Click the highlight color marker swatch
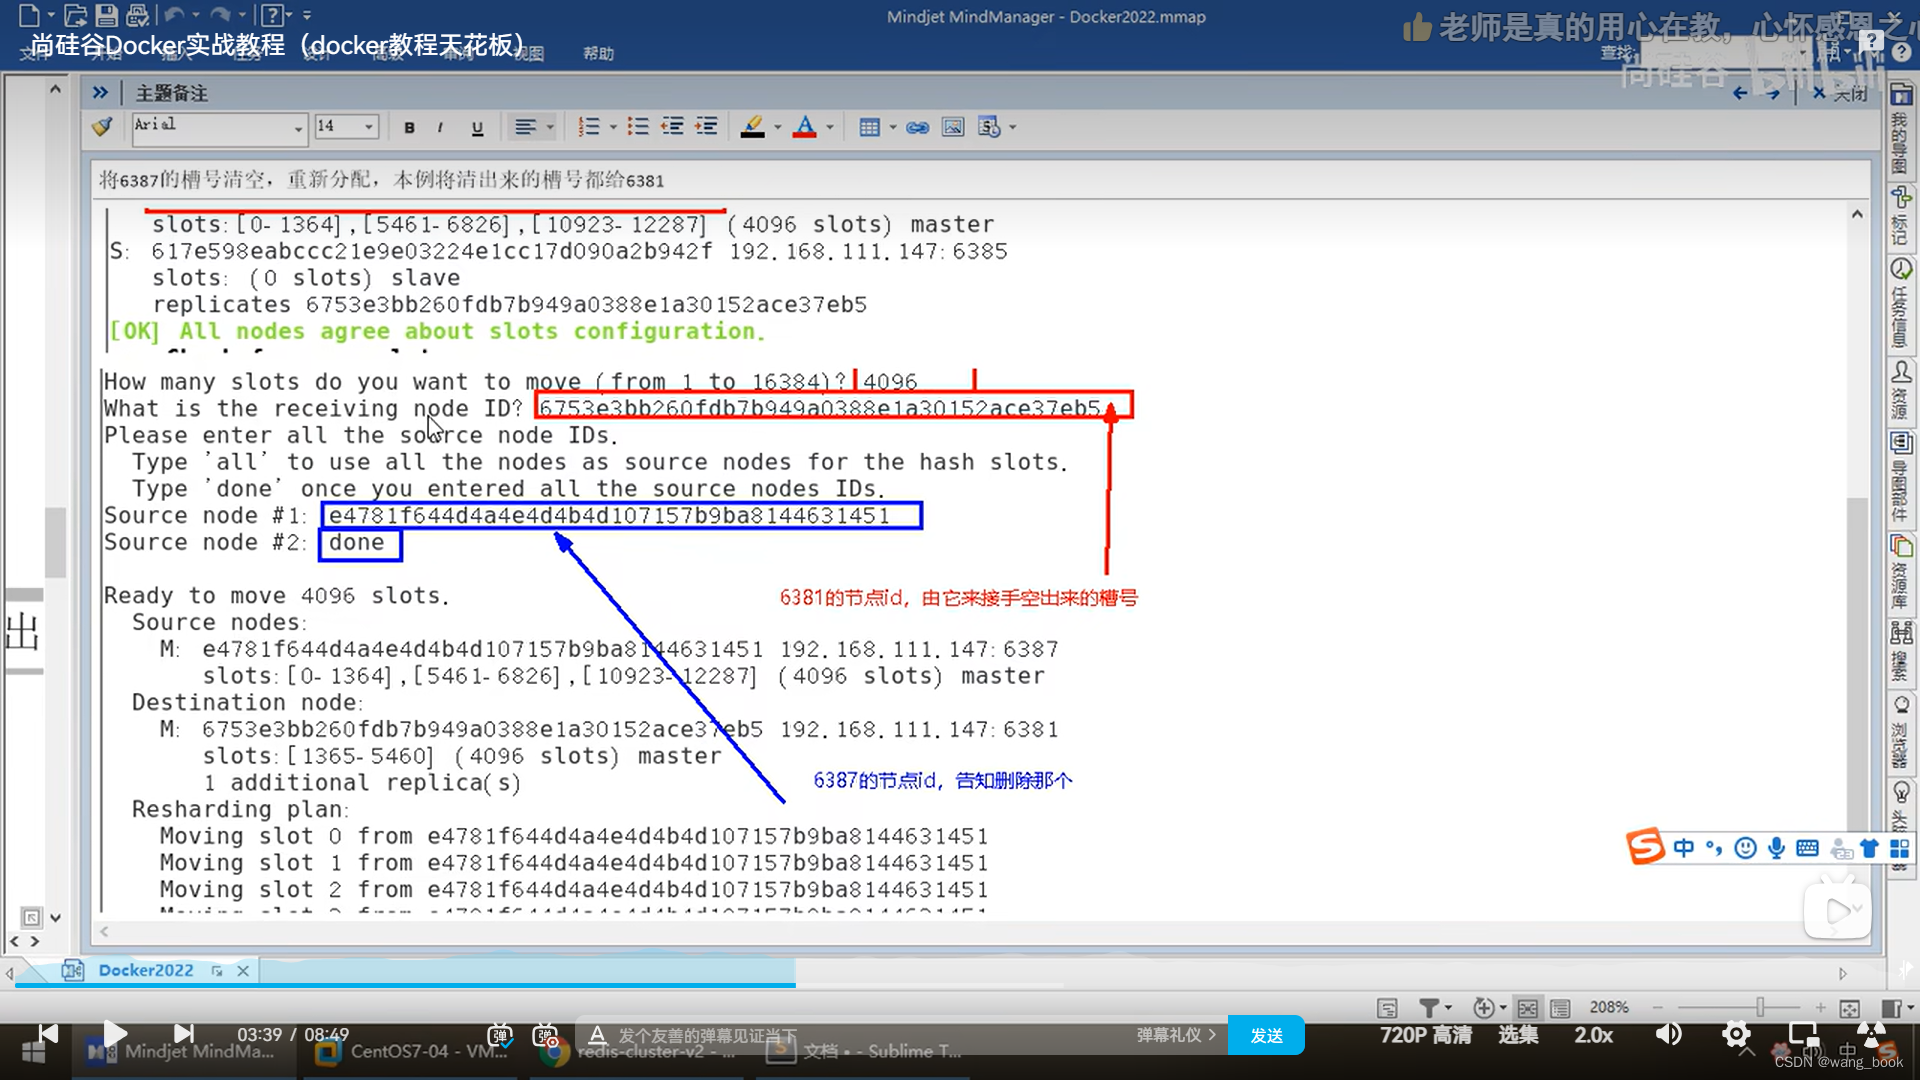1920x1080 pixels. click(752, 127)
